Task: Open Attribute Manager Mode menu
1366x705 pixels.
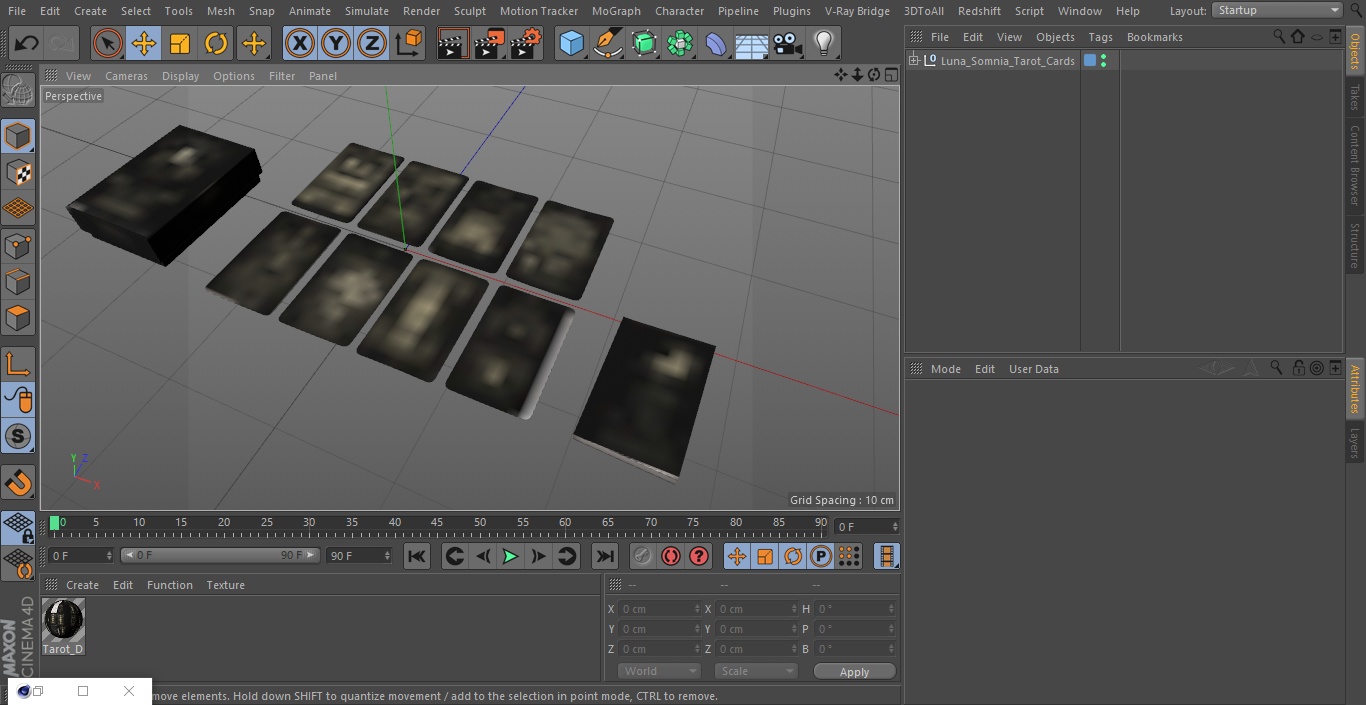Action: [x=945, y=369]
